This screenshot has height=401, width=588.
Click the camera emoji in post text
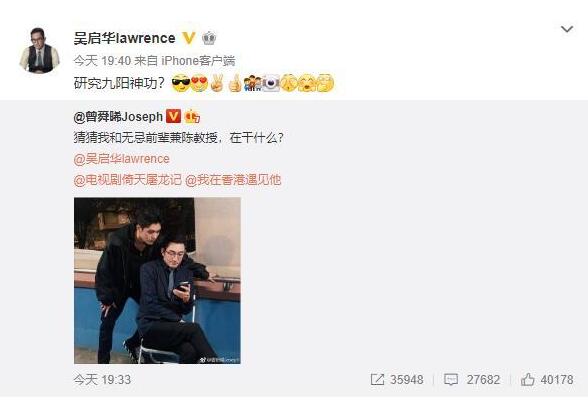pos(271,83)
